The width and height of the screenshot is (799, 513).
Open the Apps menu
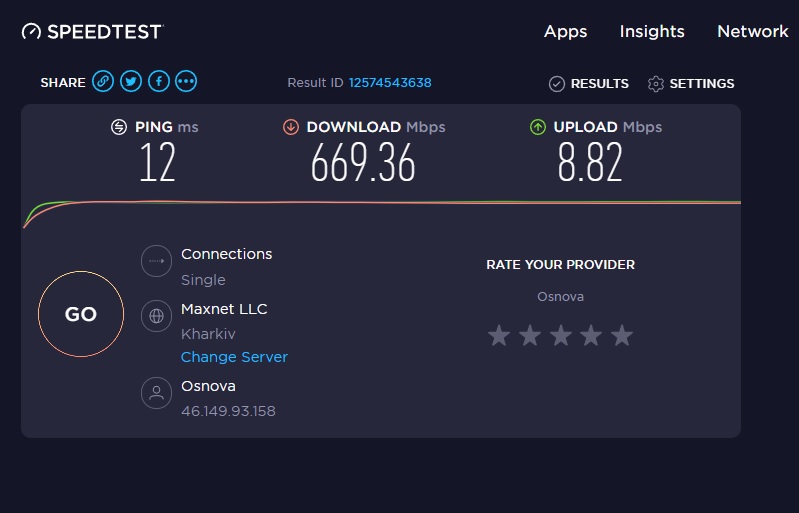[566, 32]
